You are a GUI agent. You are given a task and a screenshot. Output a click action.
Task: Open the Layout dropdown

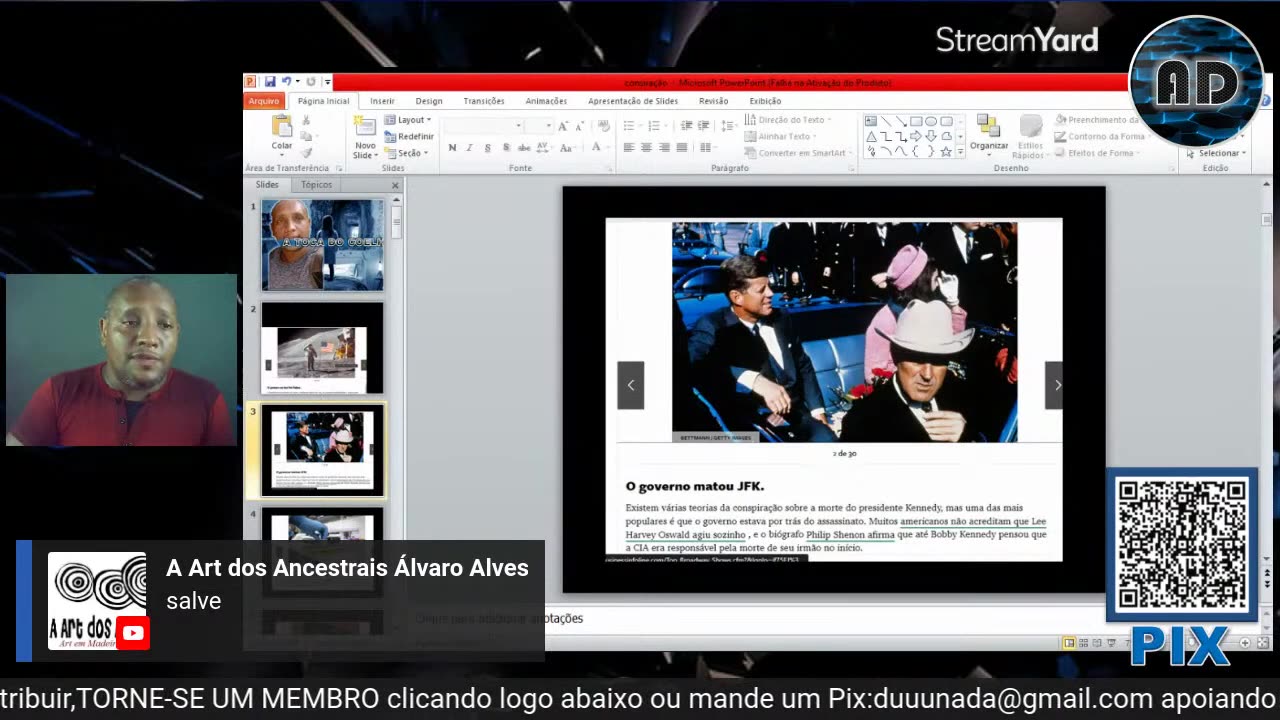coord(408,120)
